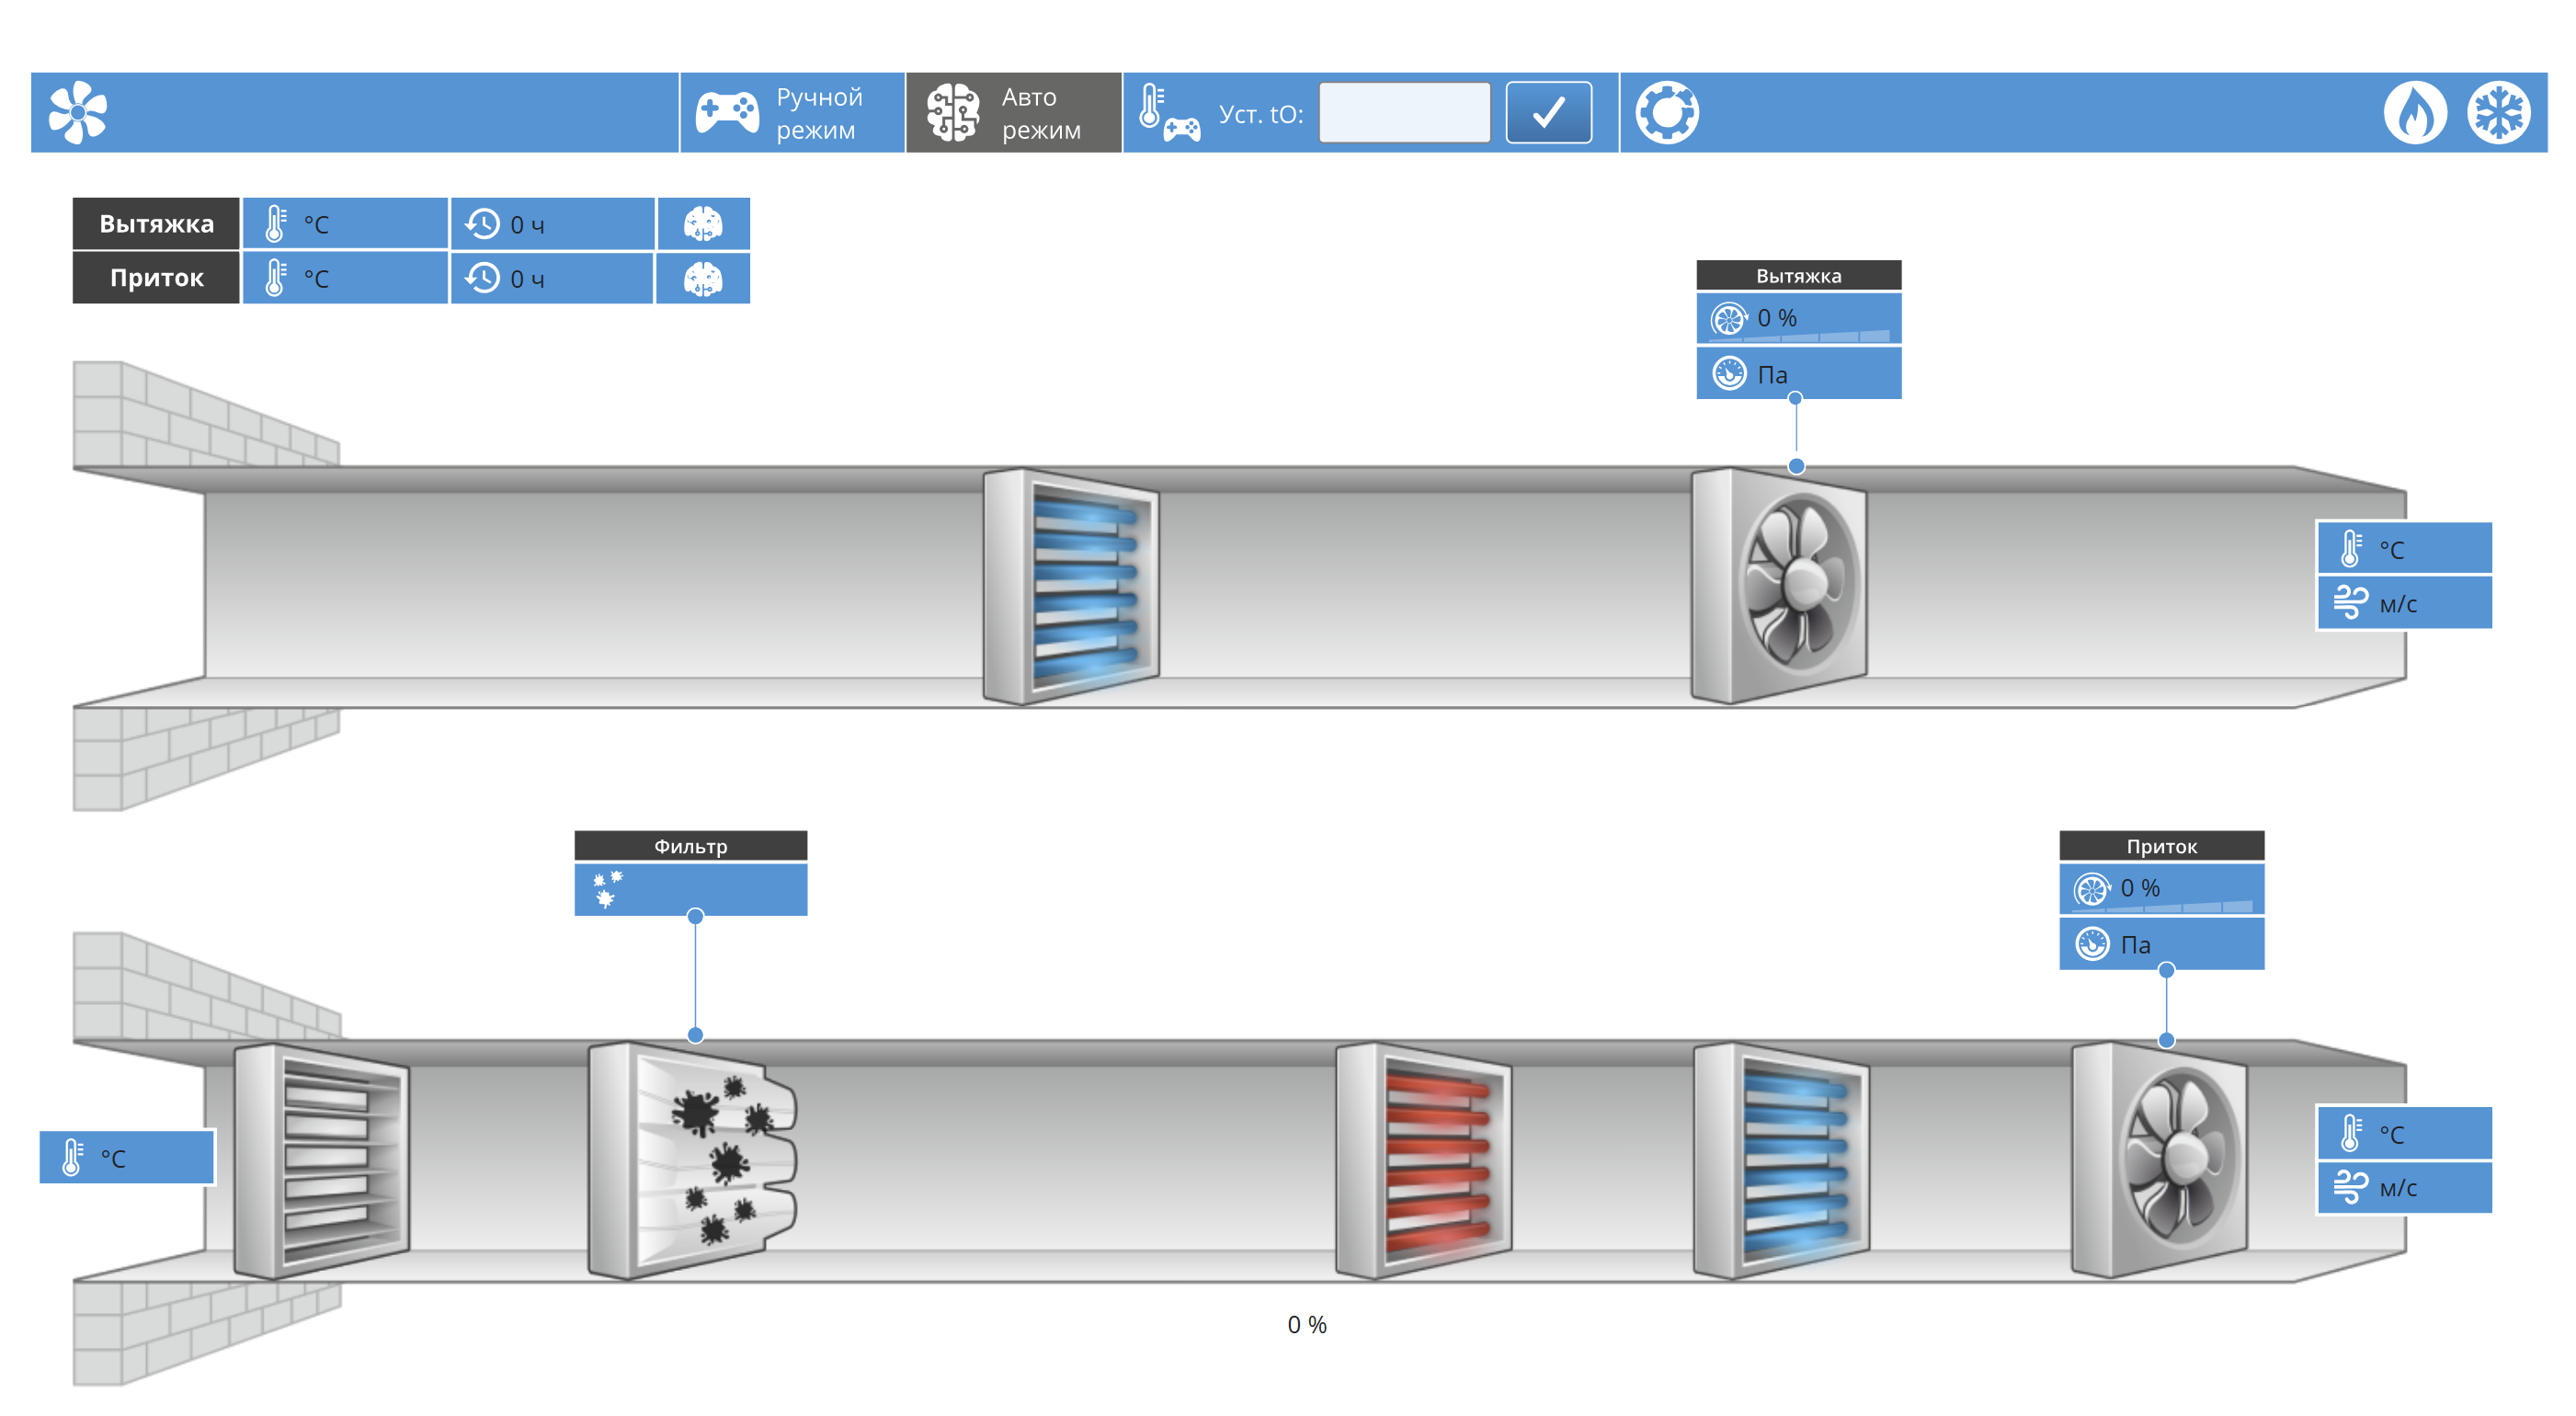The height and width of the screenshot is (1416, 2576).
Task: Click the run-hours clock in Вытяжка row
Action: (x=483, y=224)
